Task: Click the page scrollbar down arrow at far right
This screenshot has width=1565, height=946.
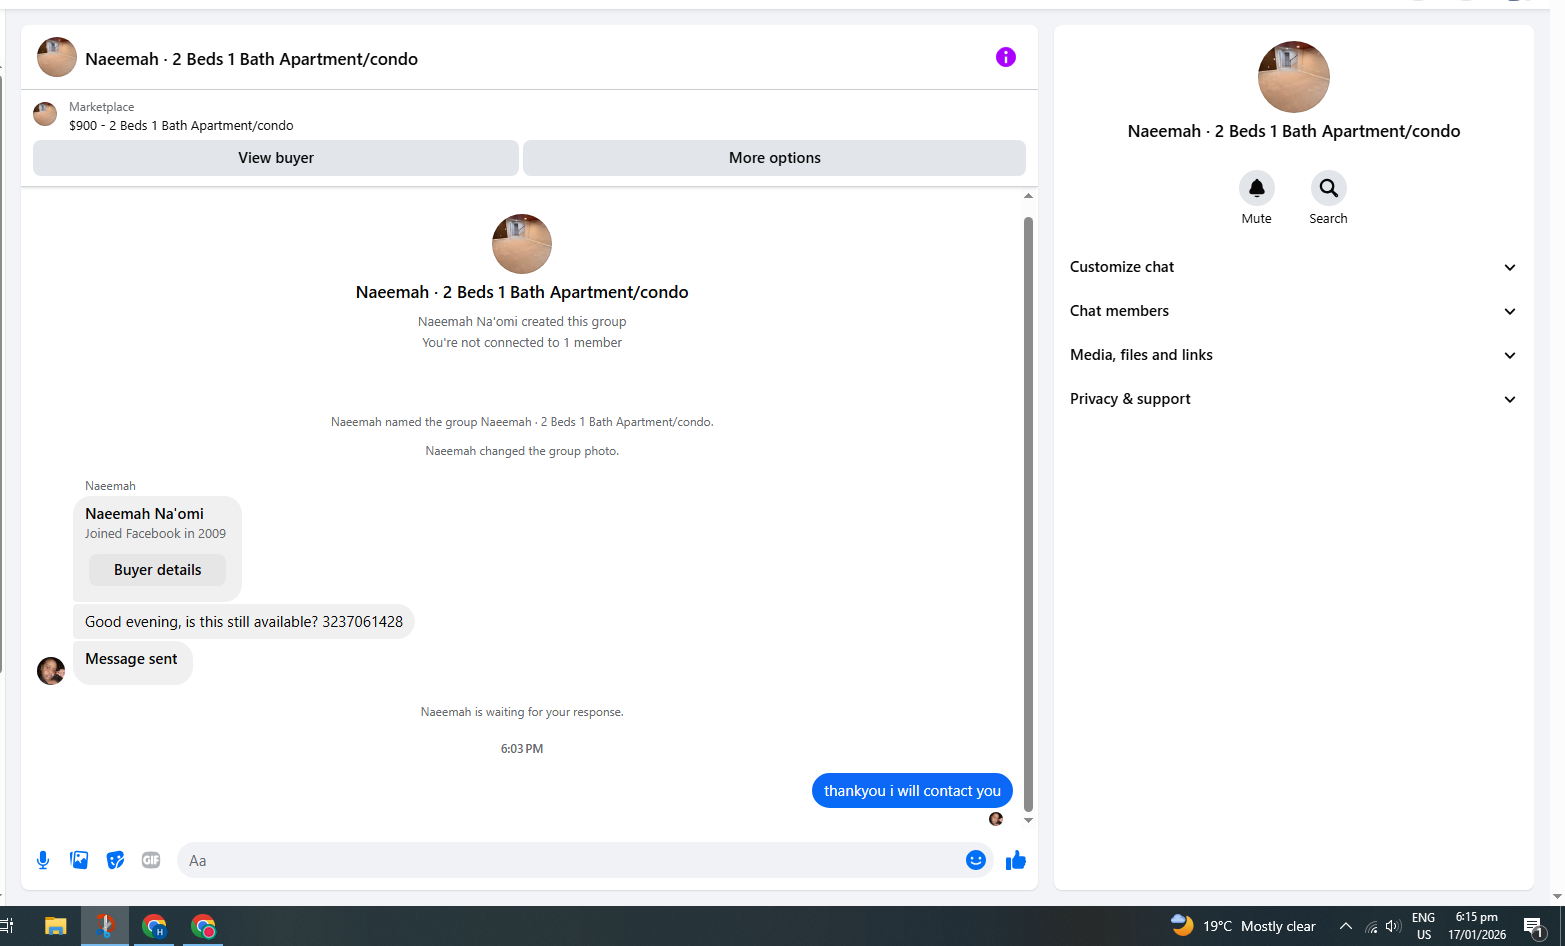Action: (x=1557, y=896)
